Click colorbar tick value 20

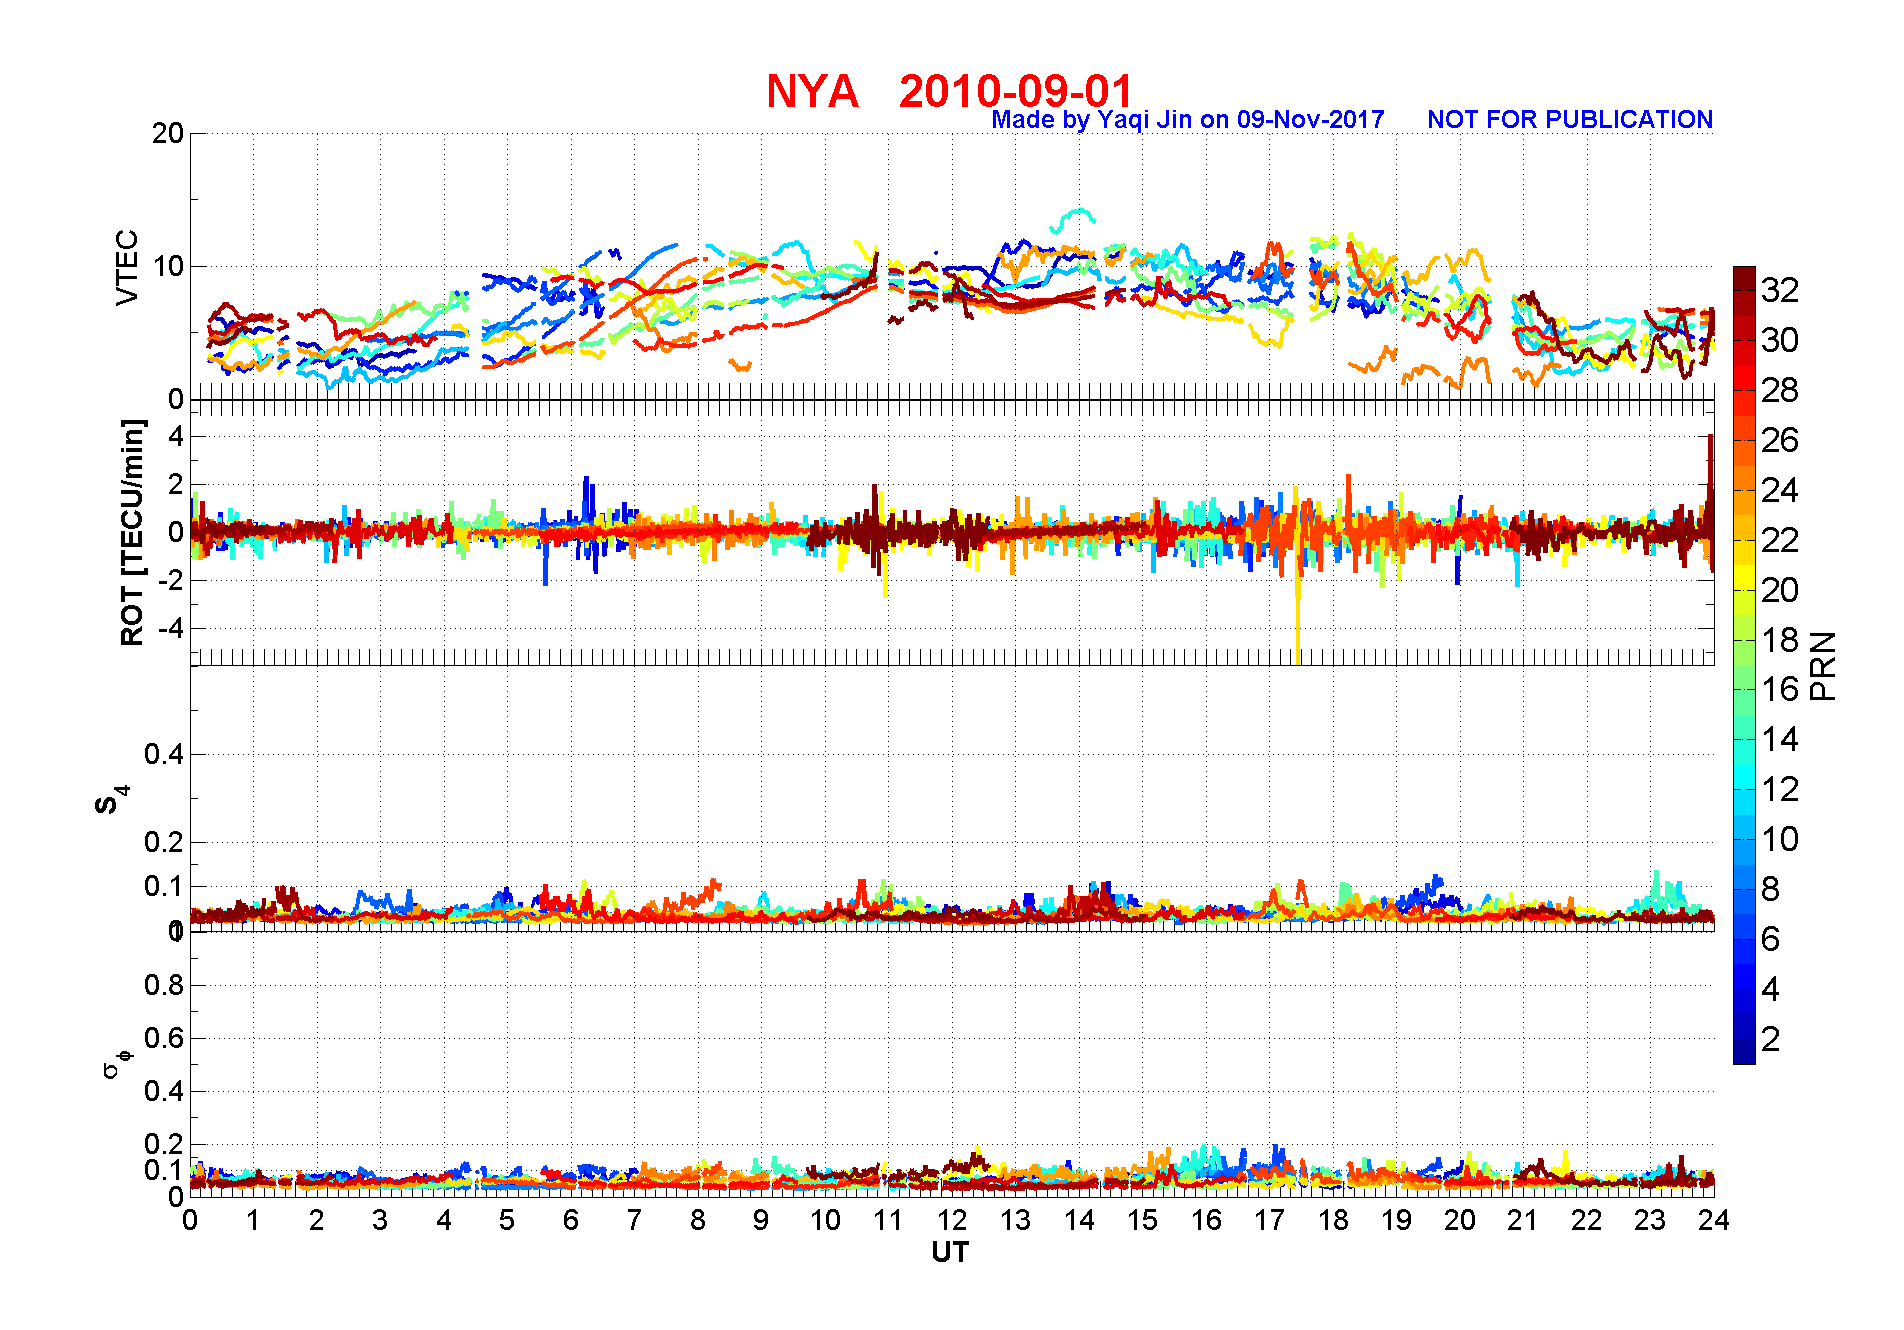point(1780,590)
